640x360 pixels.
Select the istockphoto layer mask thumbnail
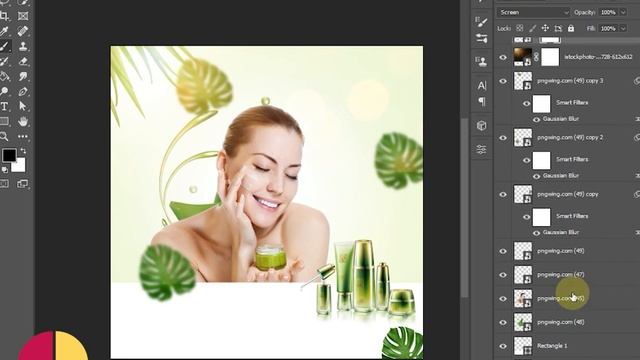pyautogui.click(x=550, y=57)
